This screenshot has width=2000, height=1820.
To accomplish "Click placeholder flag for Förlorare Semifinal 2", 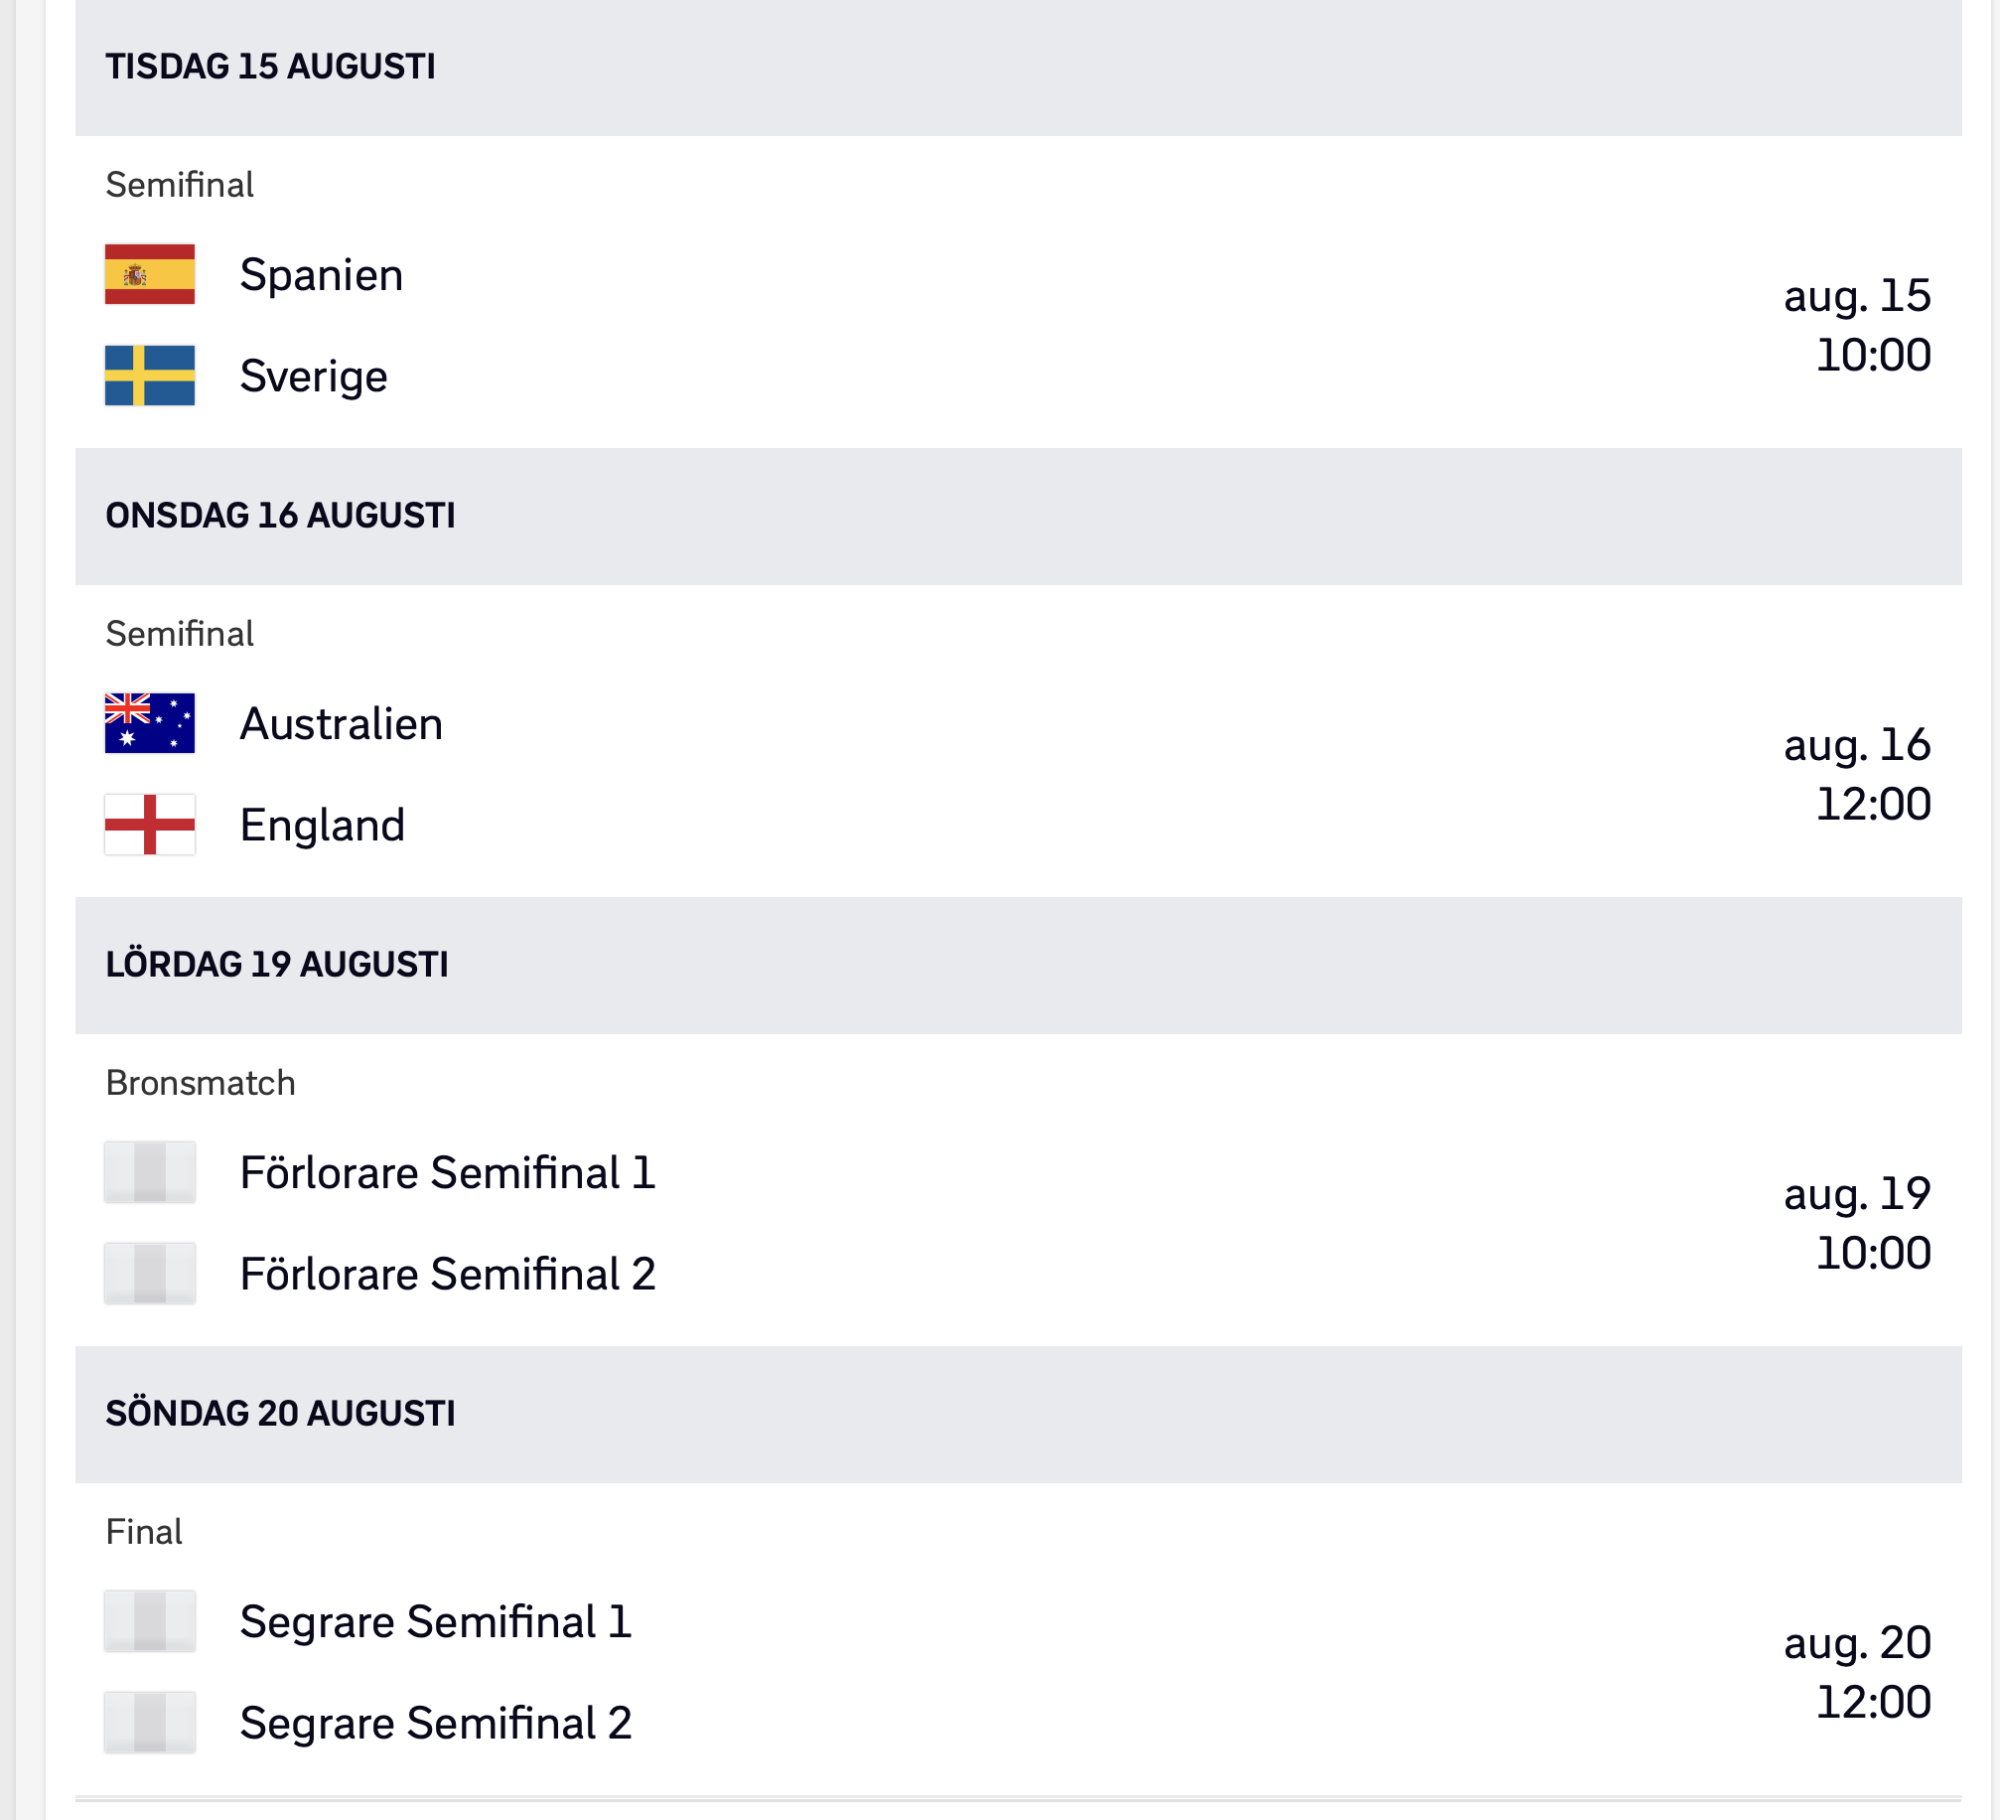I will (150, 1274).
